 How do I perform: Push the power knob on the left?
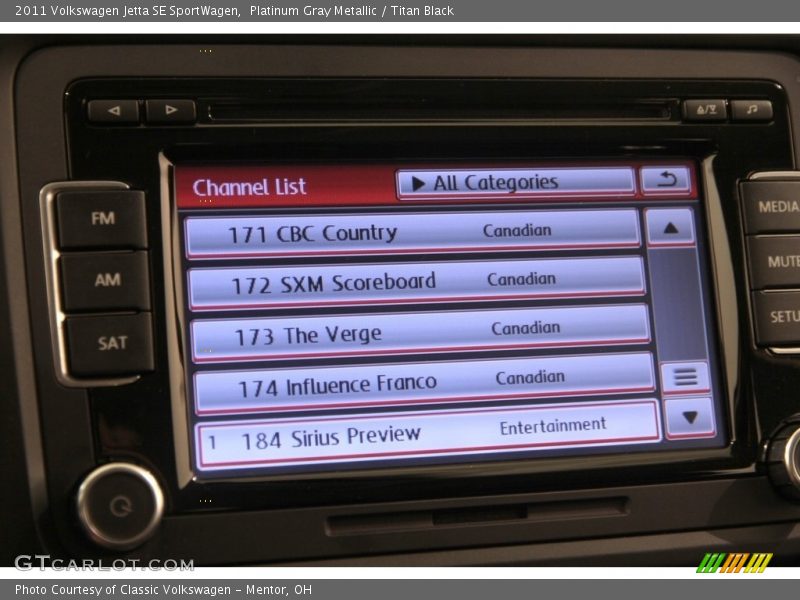click(x=120, y=506)
